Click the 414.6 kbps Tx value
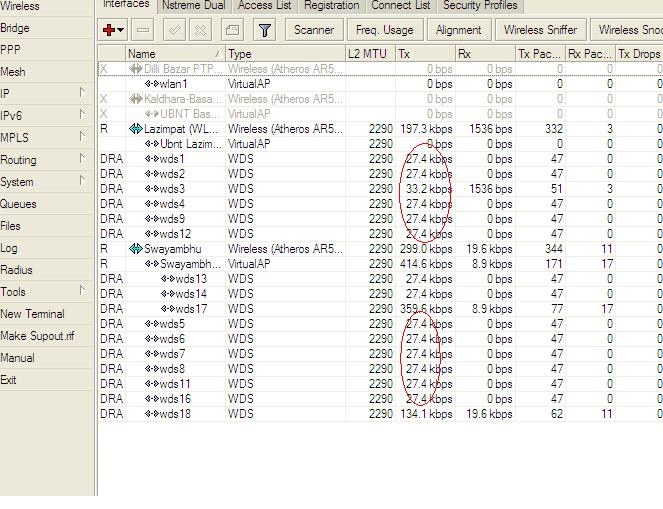 (x=426, y=264)
